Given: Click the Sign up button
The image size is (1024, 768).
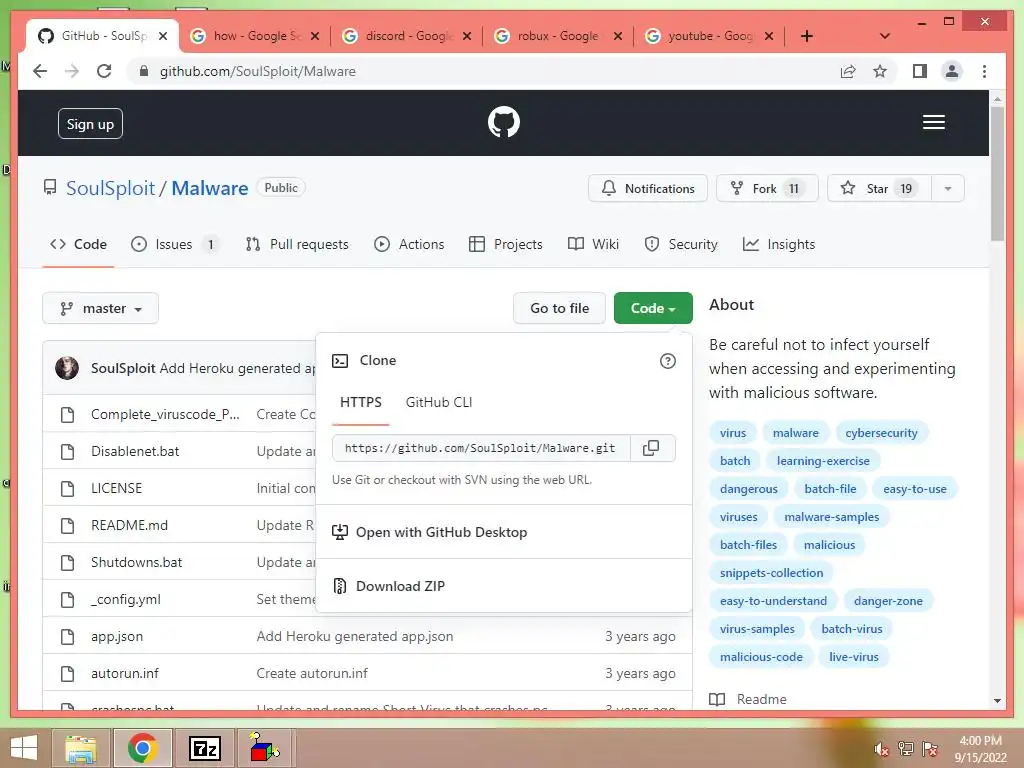Looking at the screenshot, I should tap(90, 124).
